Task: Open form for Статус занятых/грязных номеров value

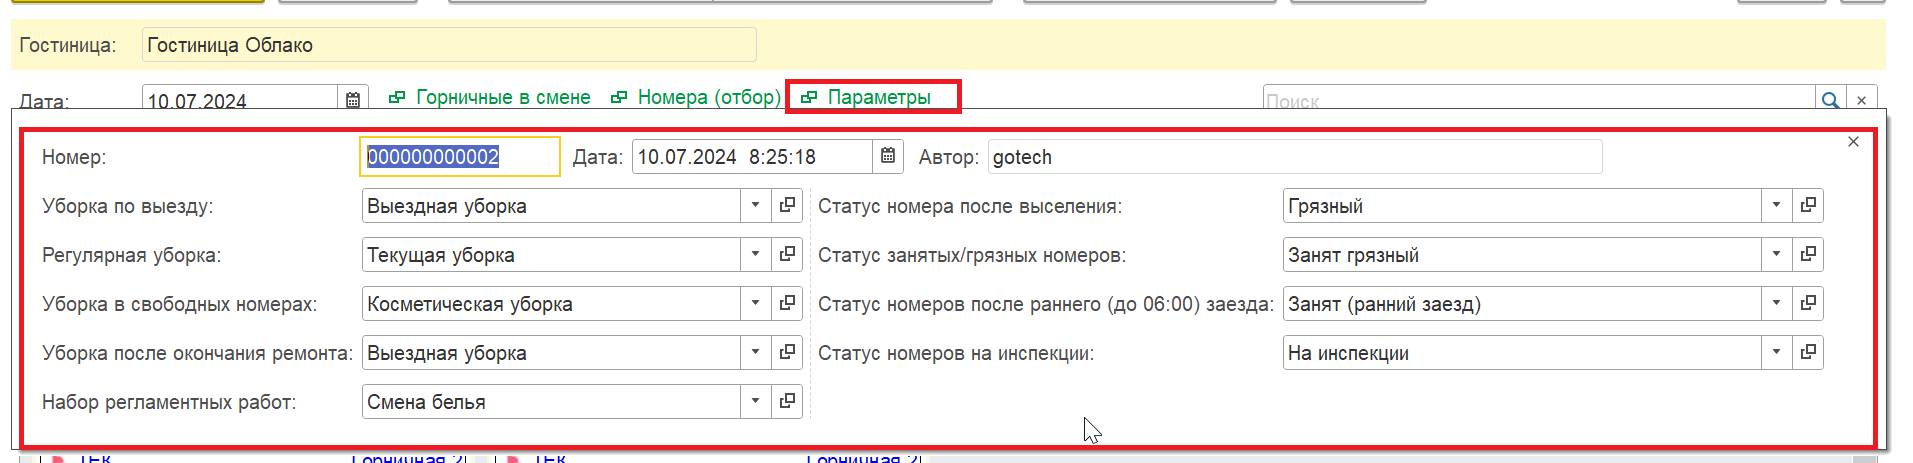Action: pos(1808,254)
